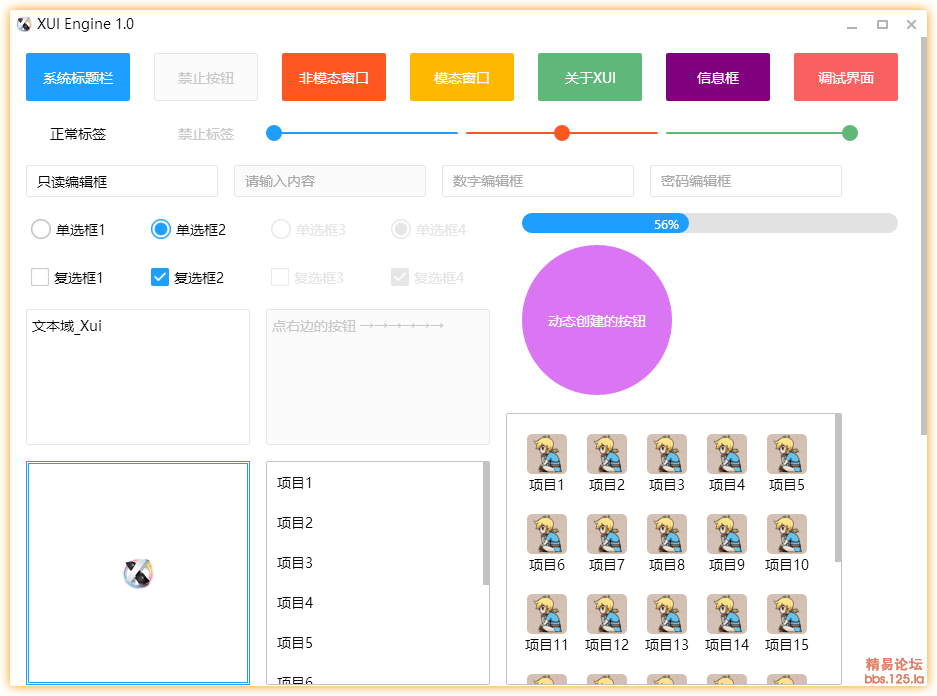The width and height of the screenshot is (937, 696).
Task: Select the 项目3 thumbnail icon
Action: (667, 454)
